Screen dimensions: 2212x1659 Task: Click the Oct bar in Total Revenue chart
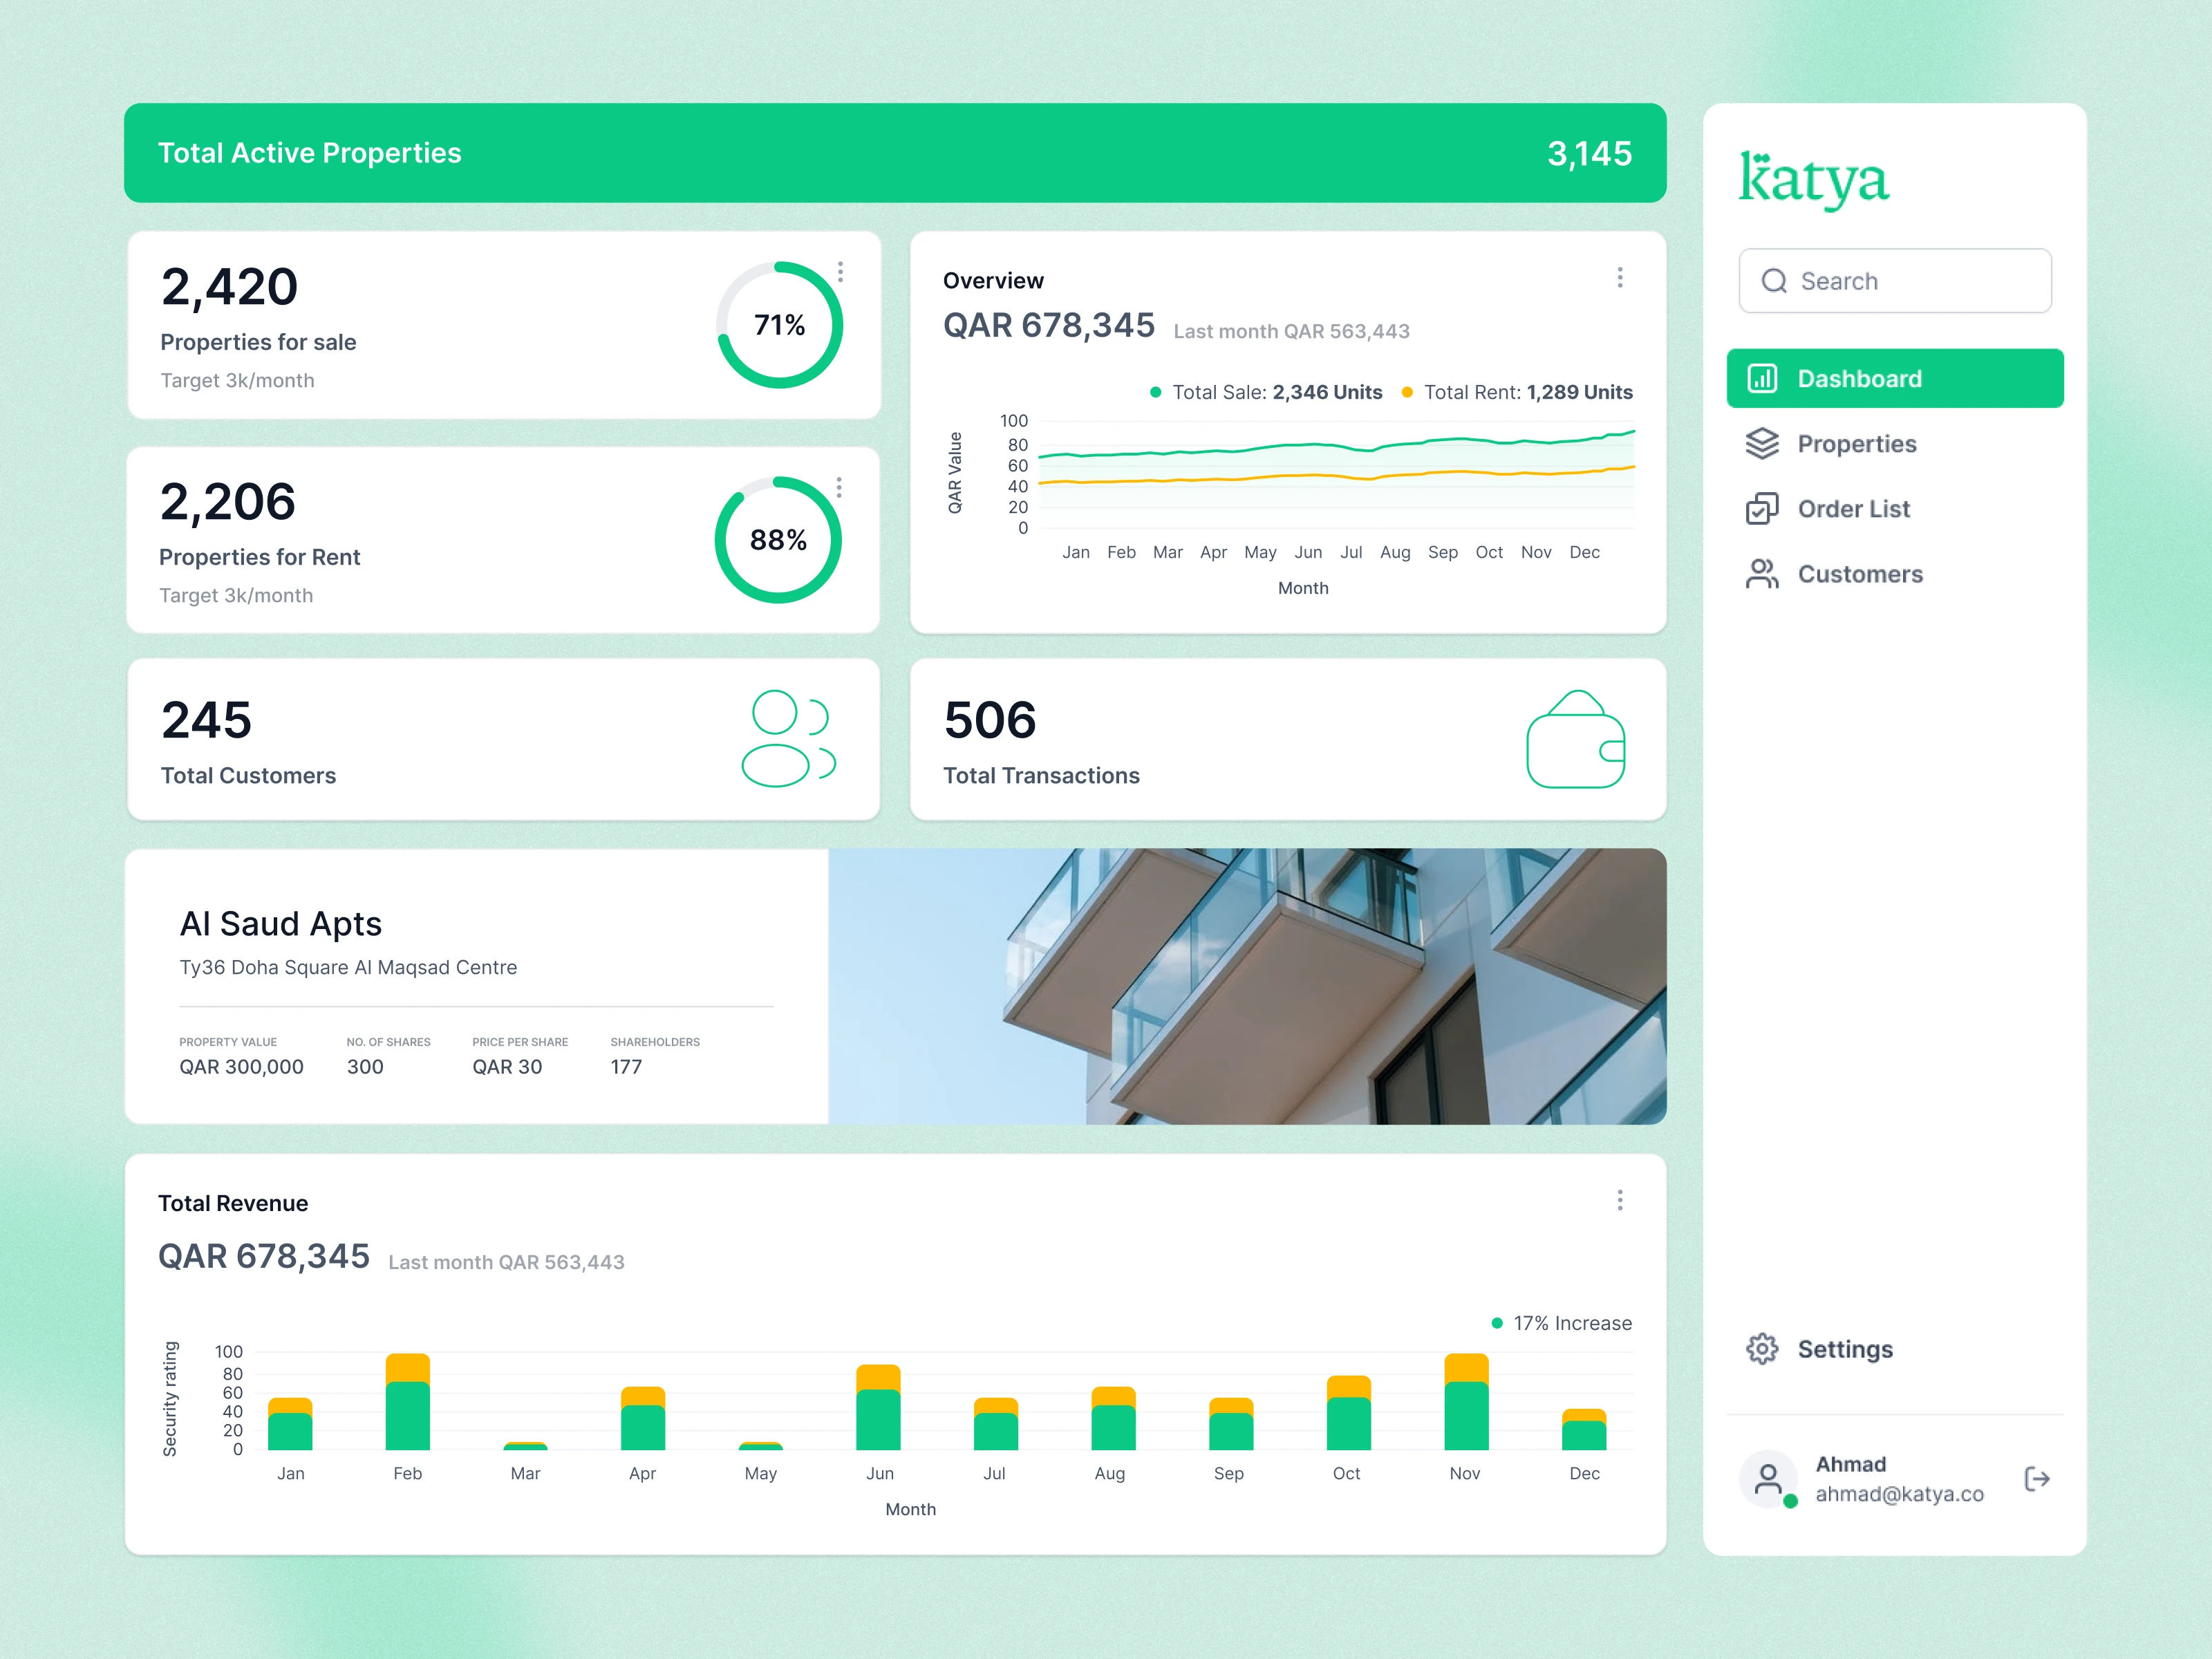tap(1349, 1412)
